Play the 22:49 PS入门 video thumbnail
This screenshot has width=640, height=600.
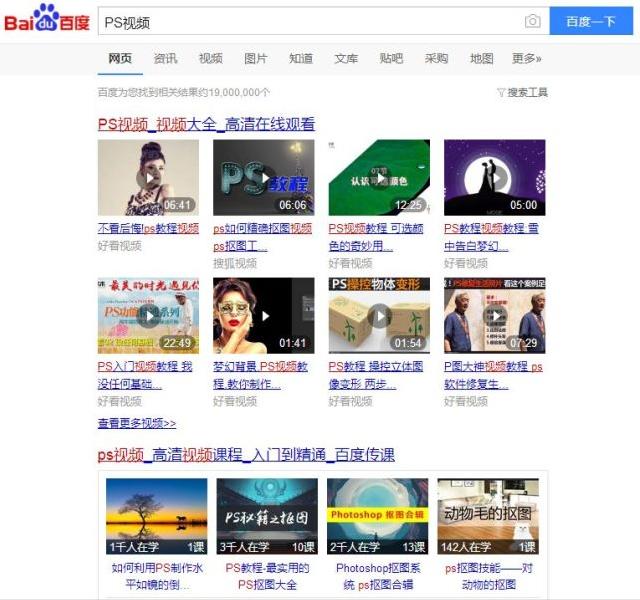tap(148, 316)
